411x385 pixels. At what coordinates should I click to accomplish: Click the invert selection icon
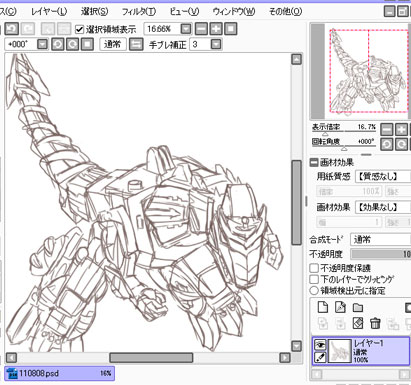64,29
